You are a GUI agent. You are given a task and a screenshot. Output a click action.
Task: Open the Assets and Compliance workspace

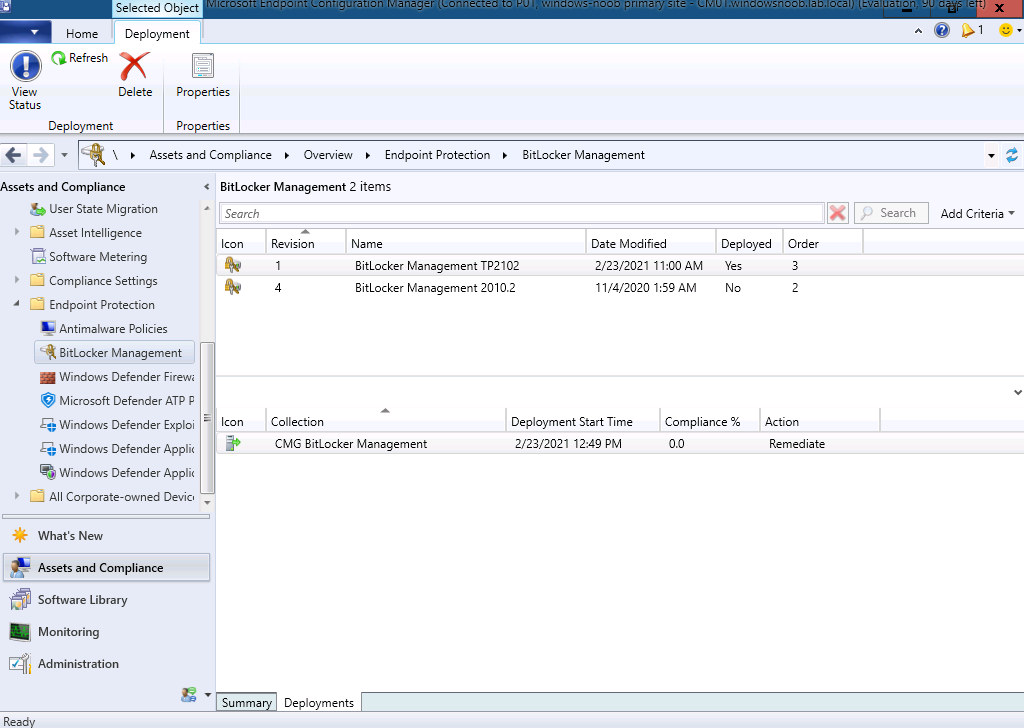tap(106, 567)
